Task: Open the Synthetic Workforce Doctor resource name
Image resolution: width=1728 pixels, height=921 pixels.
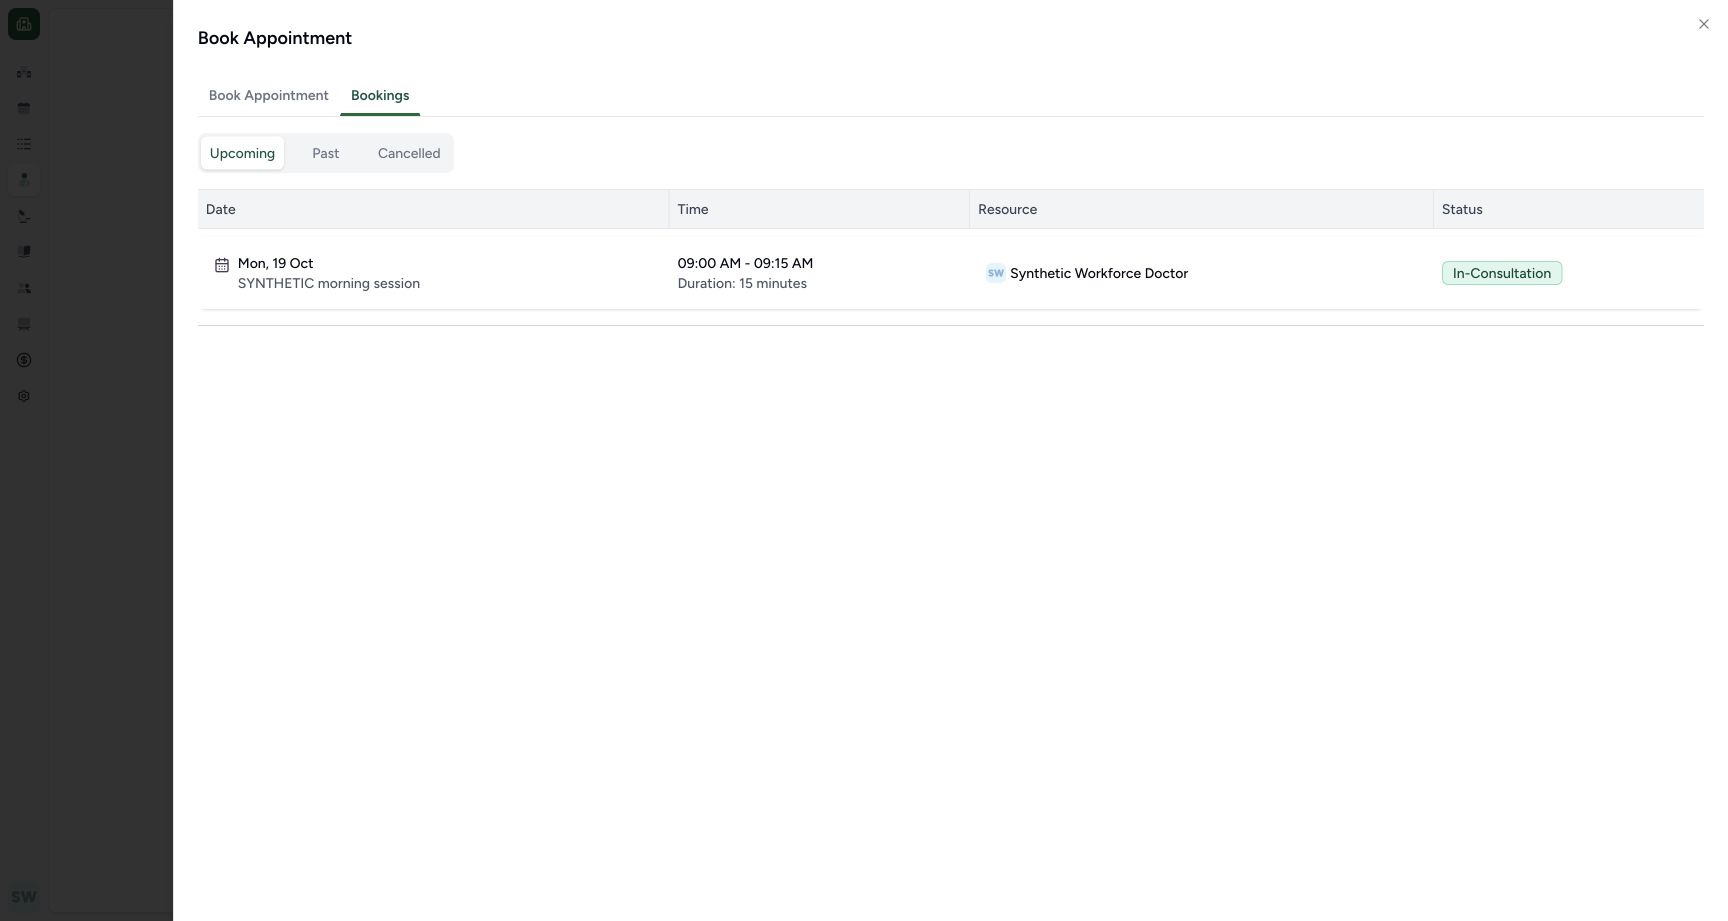Action: coord(1099,273)
